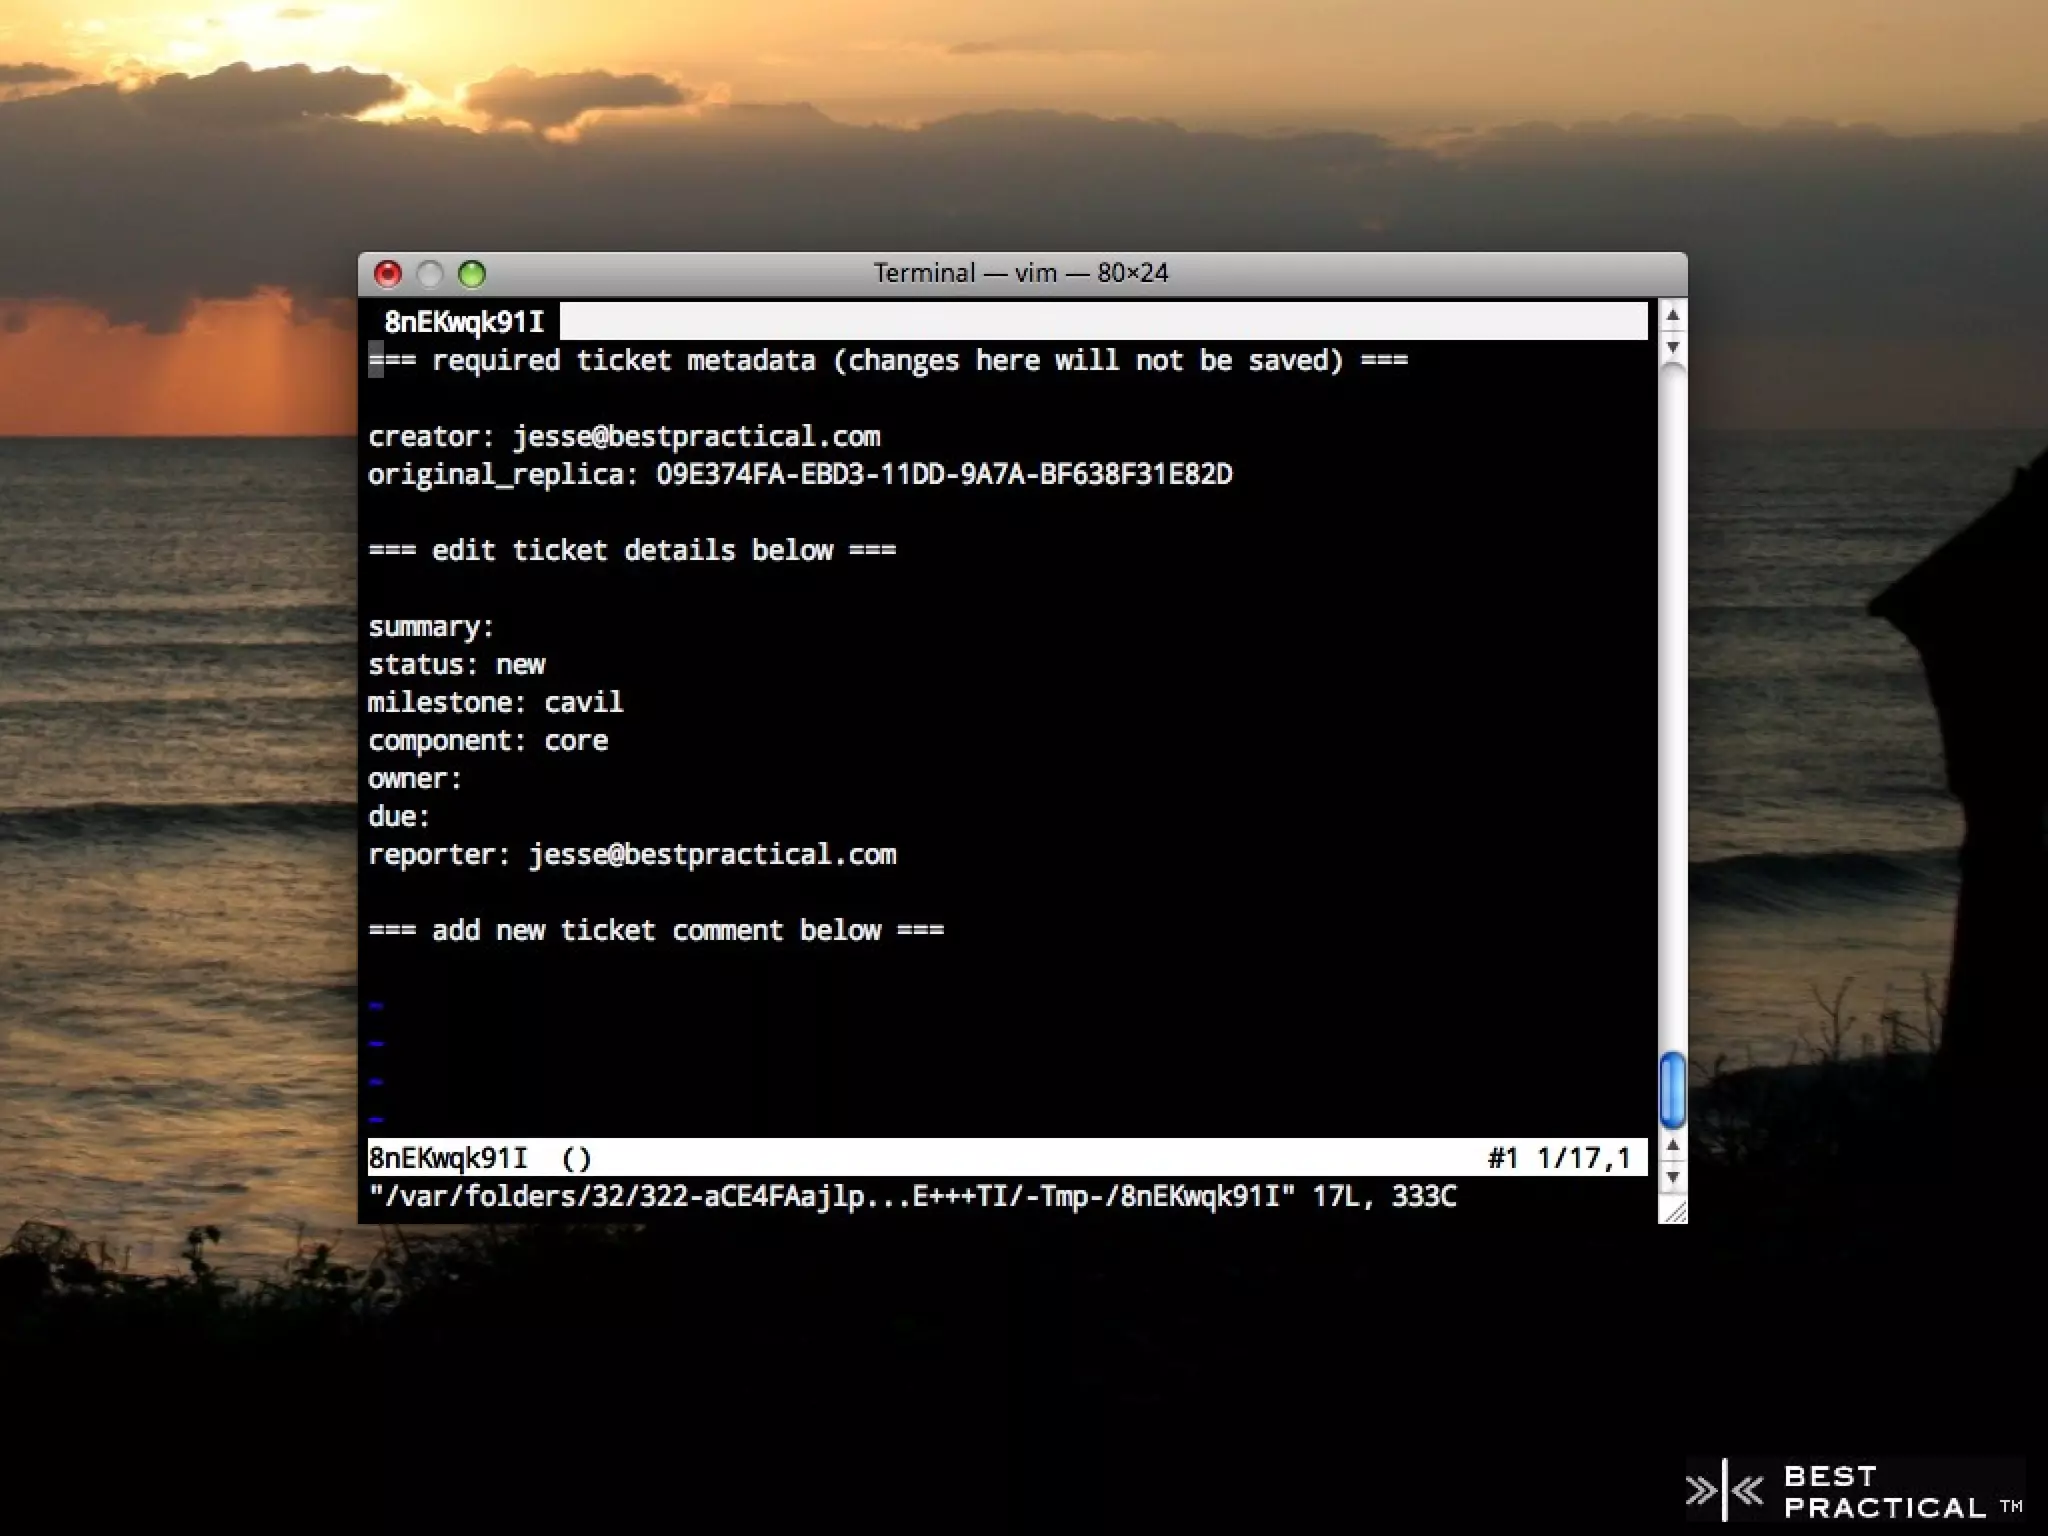The height and width of the screenshot is (1536, 2048).
Task: Click the bottommost scroll down arrow
Action: click(x=1672, y=1177)
